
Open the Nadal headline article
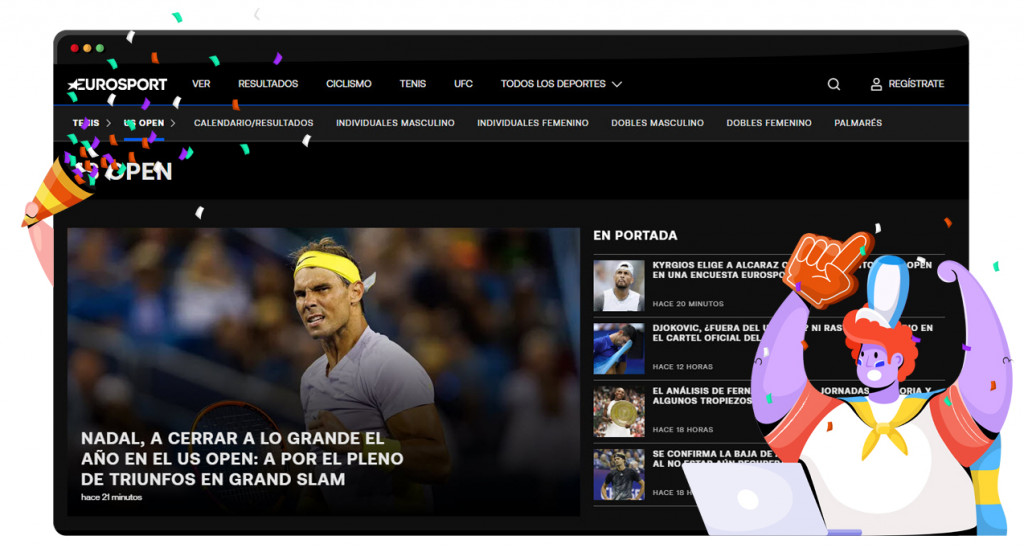(242, 459)
